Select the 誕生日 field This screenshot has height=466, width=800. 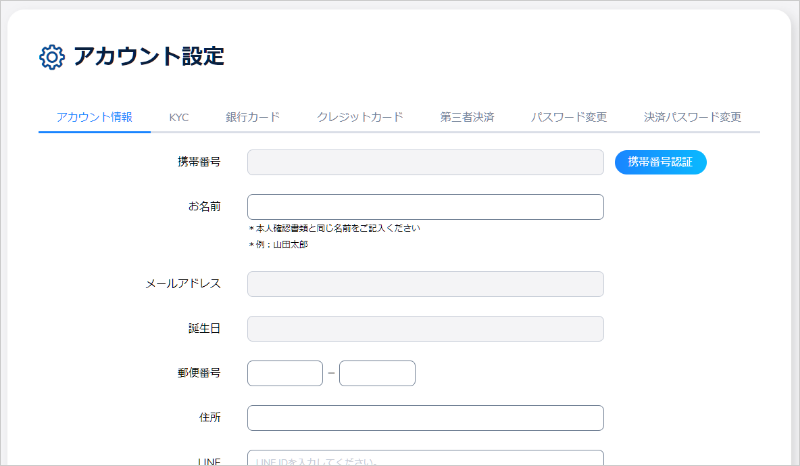tap(425, 329)
